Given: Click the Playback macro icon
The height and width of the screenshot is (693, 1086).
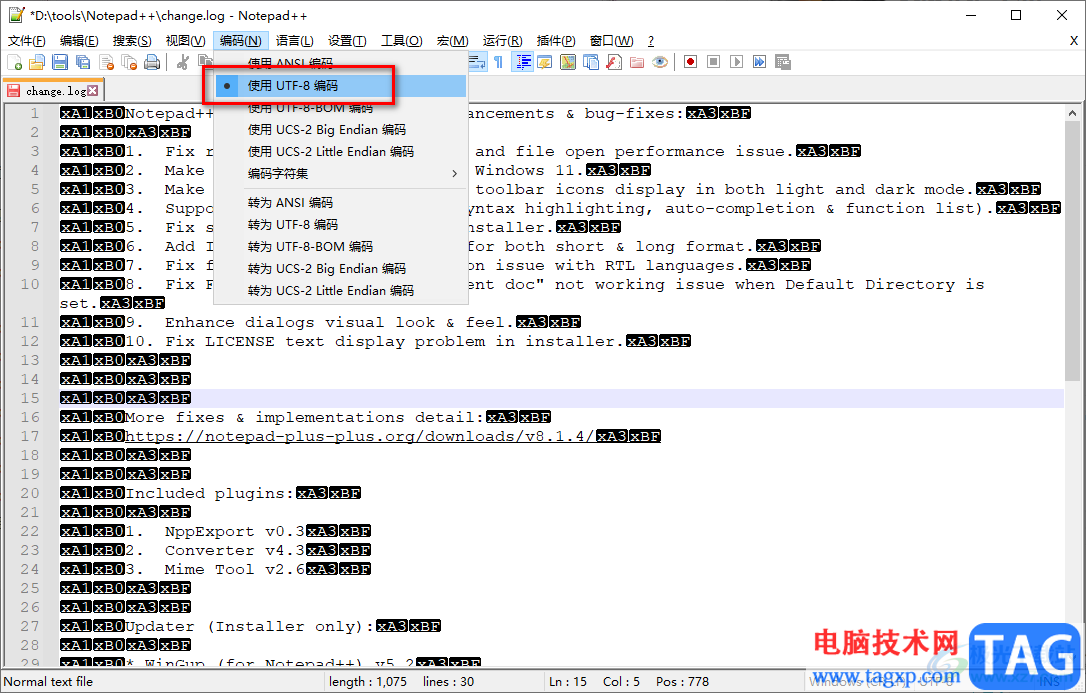Looking at the screenshot, I should [x=736, y=62].
